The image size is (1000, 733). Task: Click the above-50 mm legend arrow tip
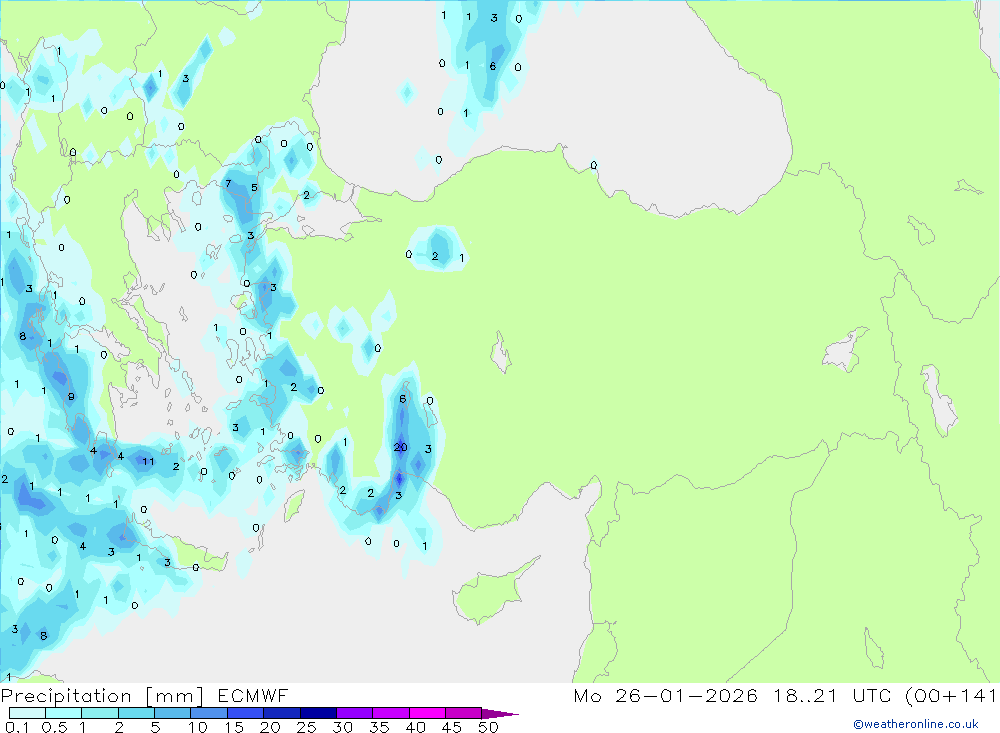point(500,713)
